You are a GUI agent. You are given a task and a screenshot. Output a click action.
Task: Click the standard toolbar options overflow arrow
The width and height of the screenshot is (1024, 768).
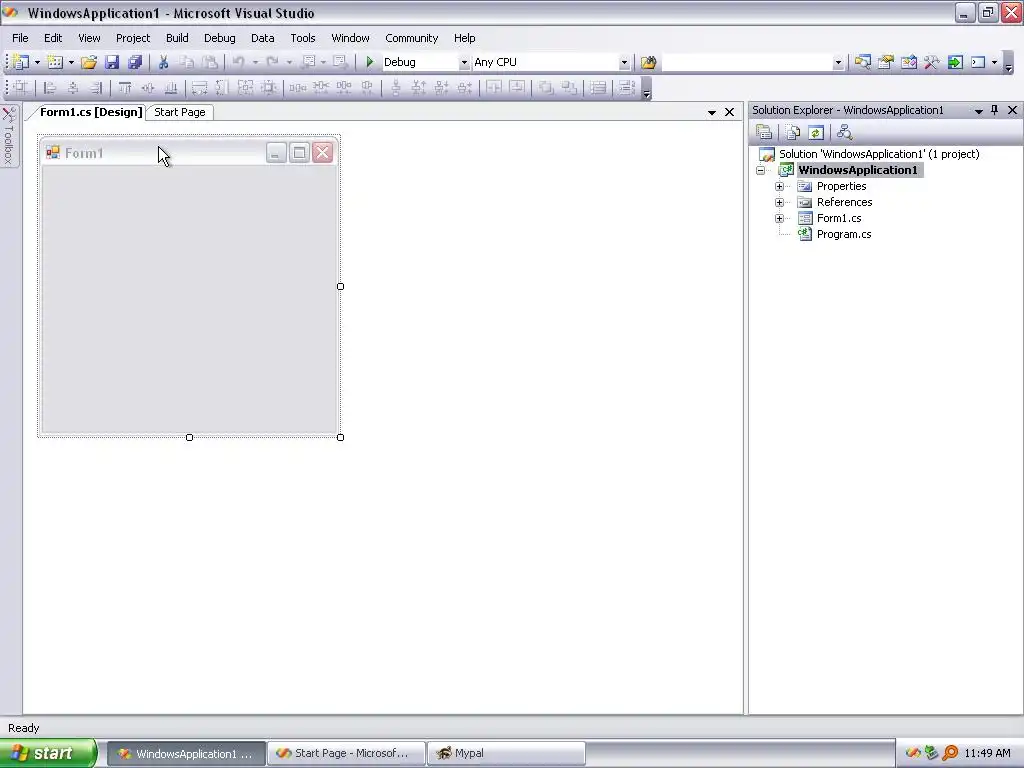[1008, 64]
